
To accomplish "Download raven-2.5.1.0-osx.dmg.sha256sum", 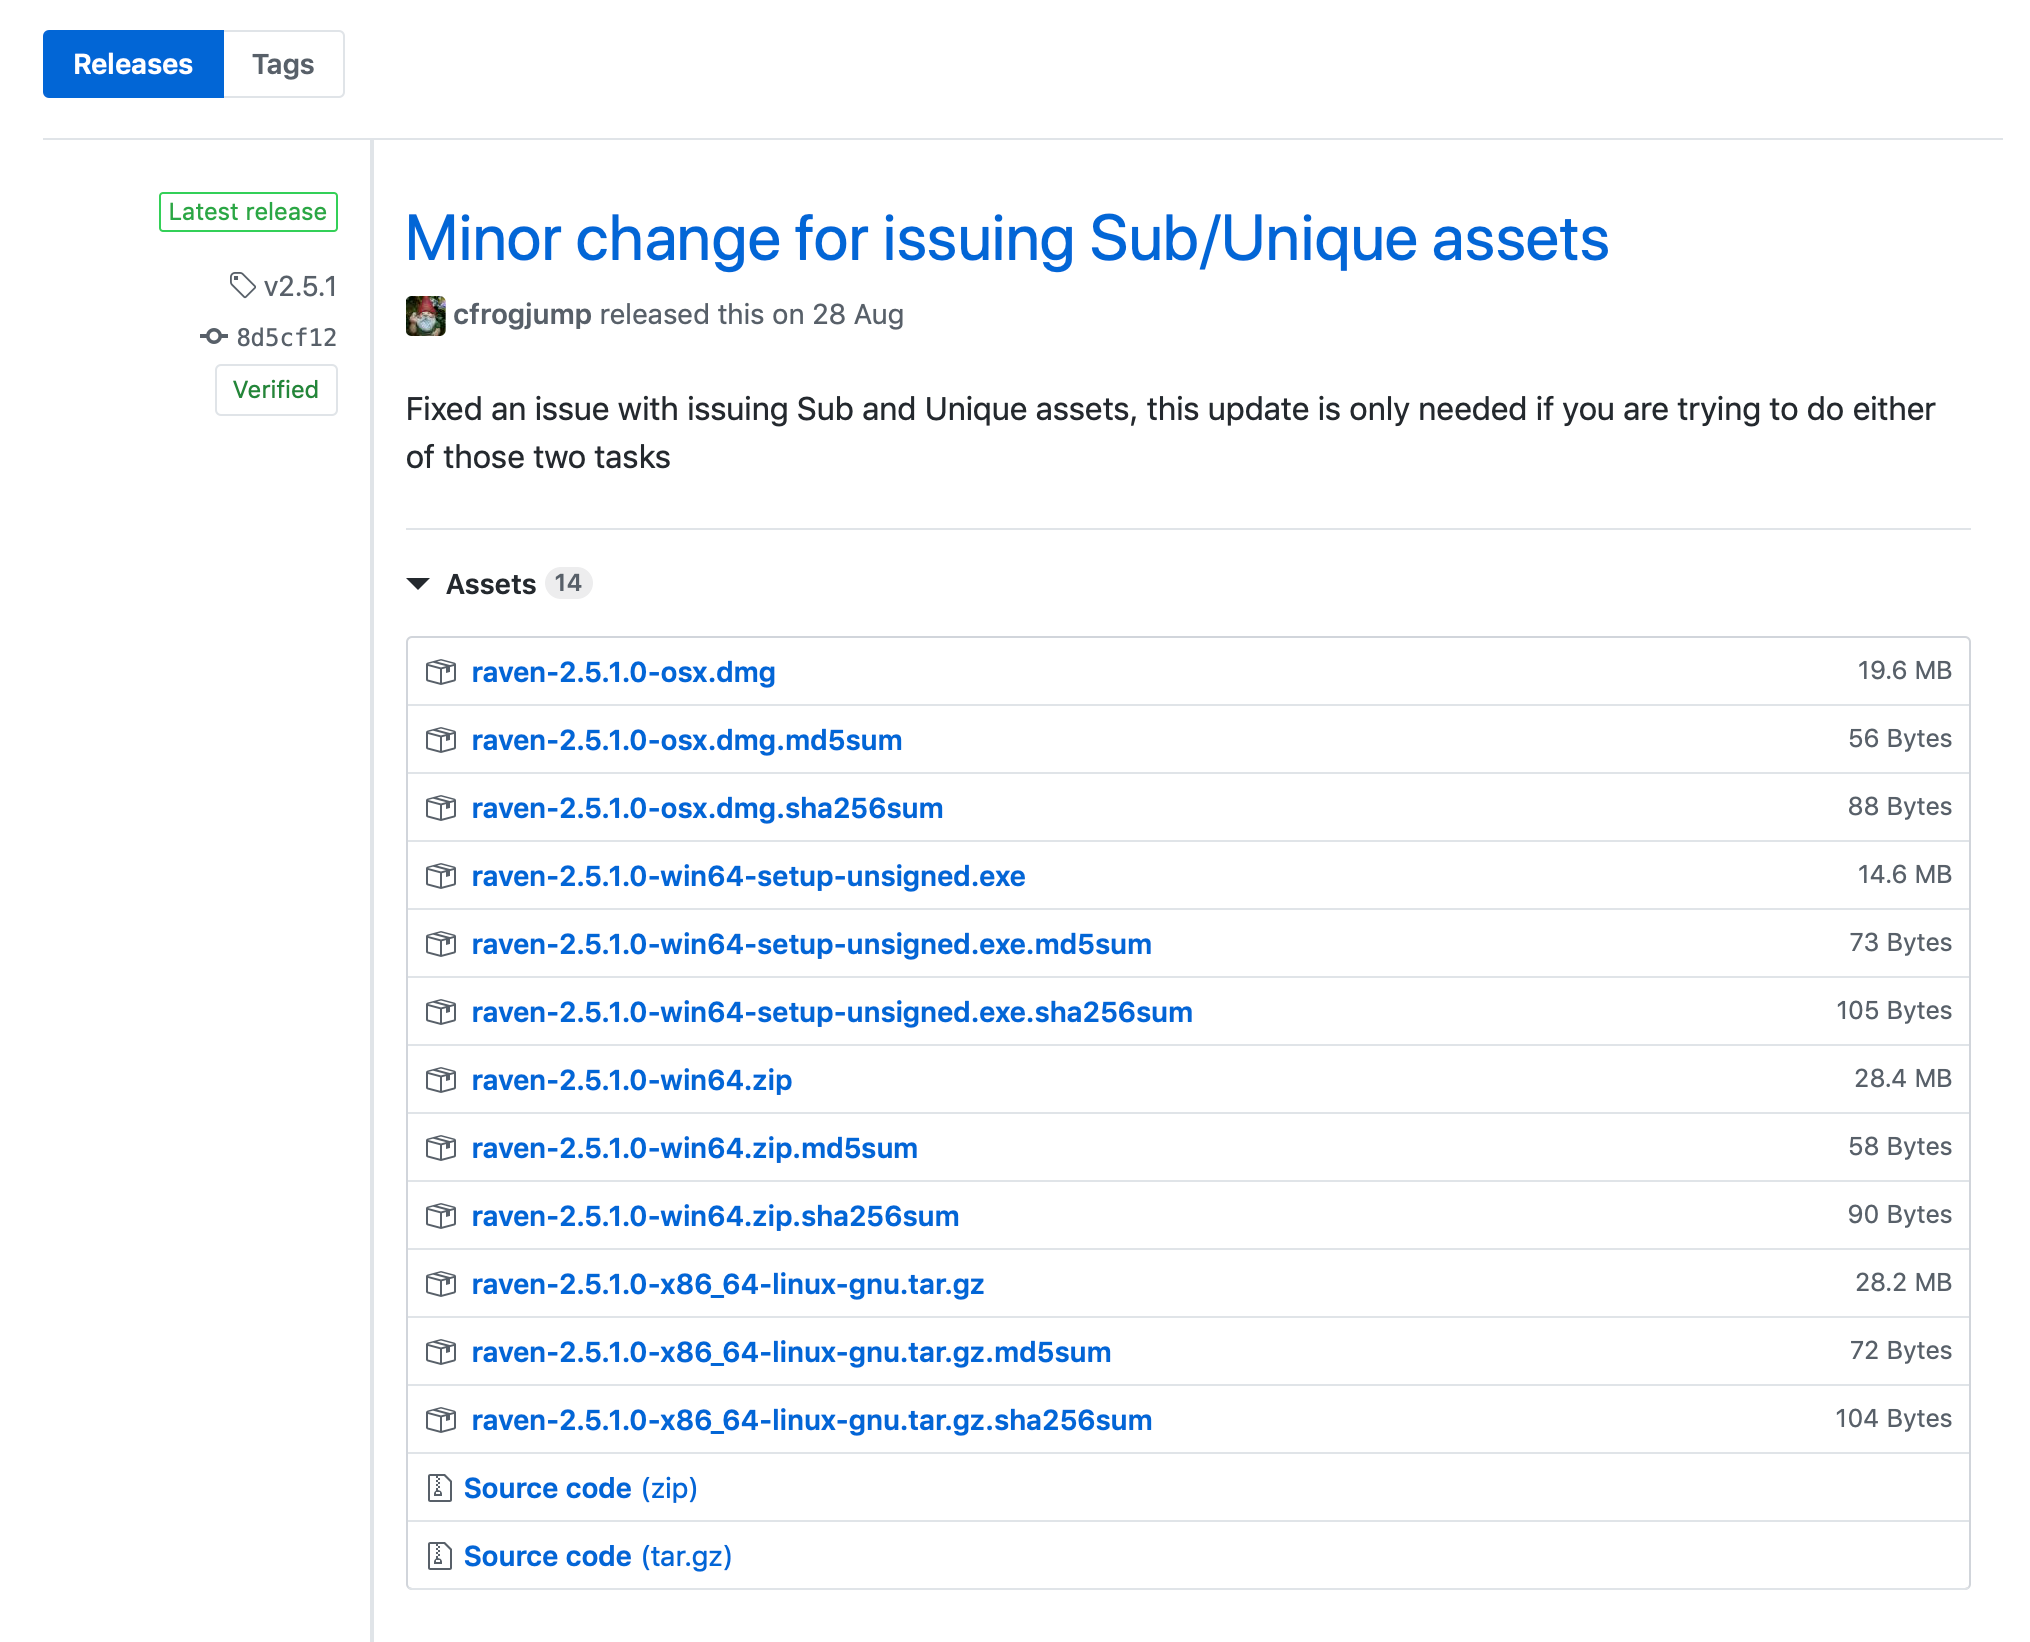I will coord(707,808).
